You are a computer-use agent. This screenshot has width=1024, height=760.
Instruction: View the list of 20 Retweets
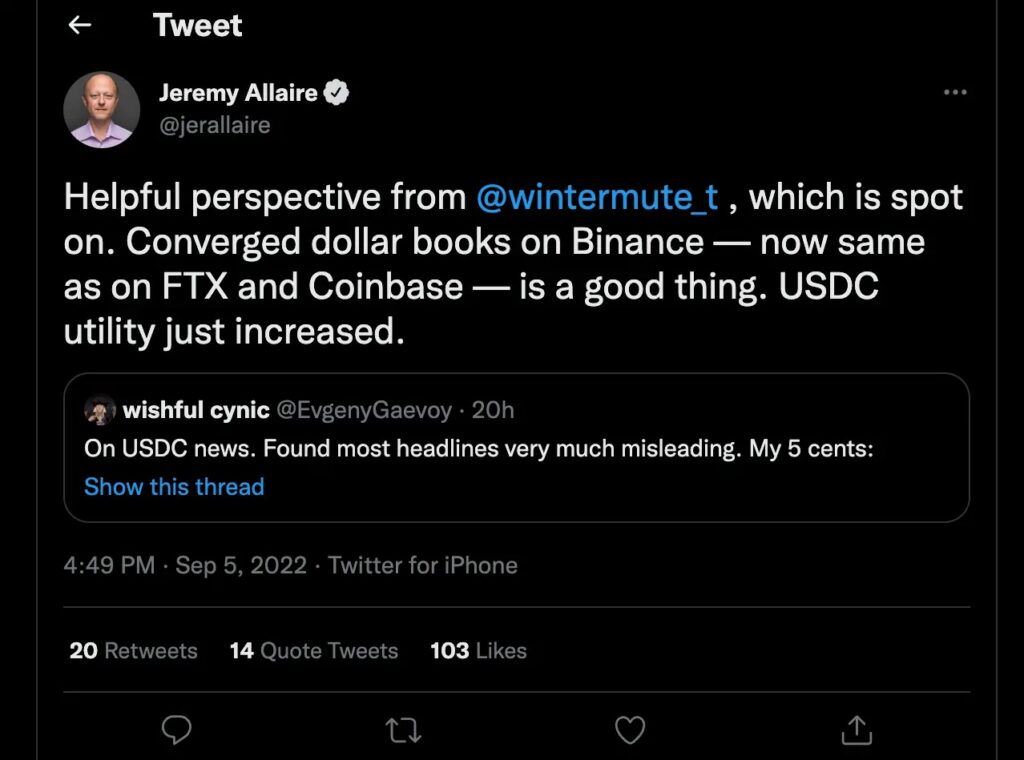click(x=131, y=651)
